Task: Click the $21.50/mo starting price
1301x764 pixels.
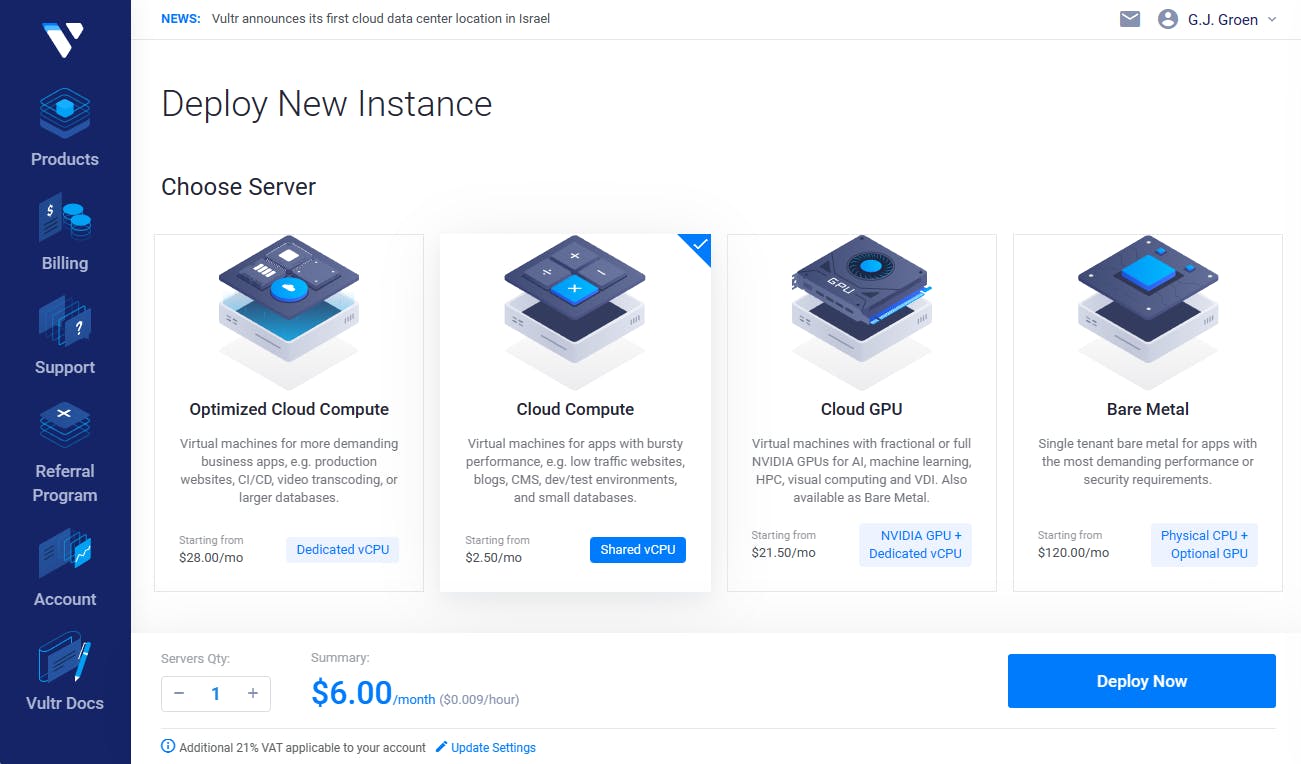Action: coord(784,552)
